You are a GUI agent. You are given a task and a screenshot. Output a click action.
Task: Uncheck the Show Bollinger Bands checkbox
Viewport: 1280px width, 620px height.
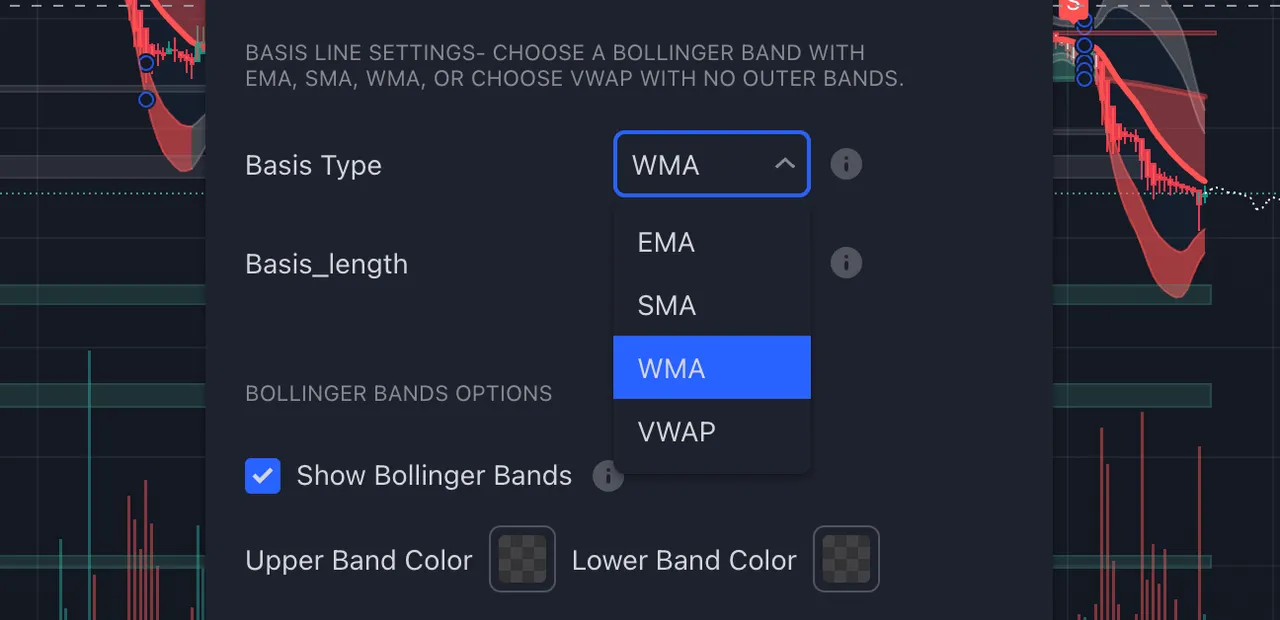(x=263, y=476)
